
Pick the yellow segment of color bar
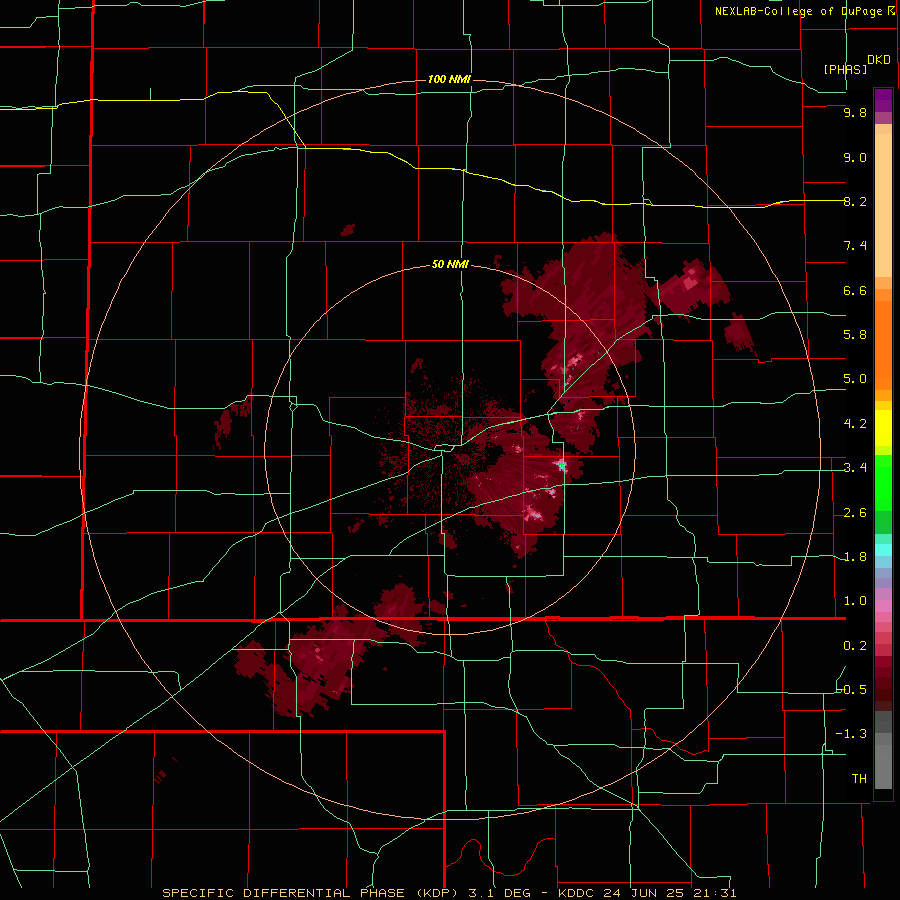[x=883, y=428]
